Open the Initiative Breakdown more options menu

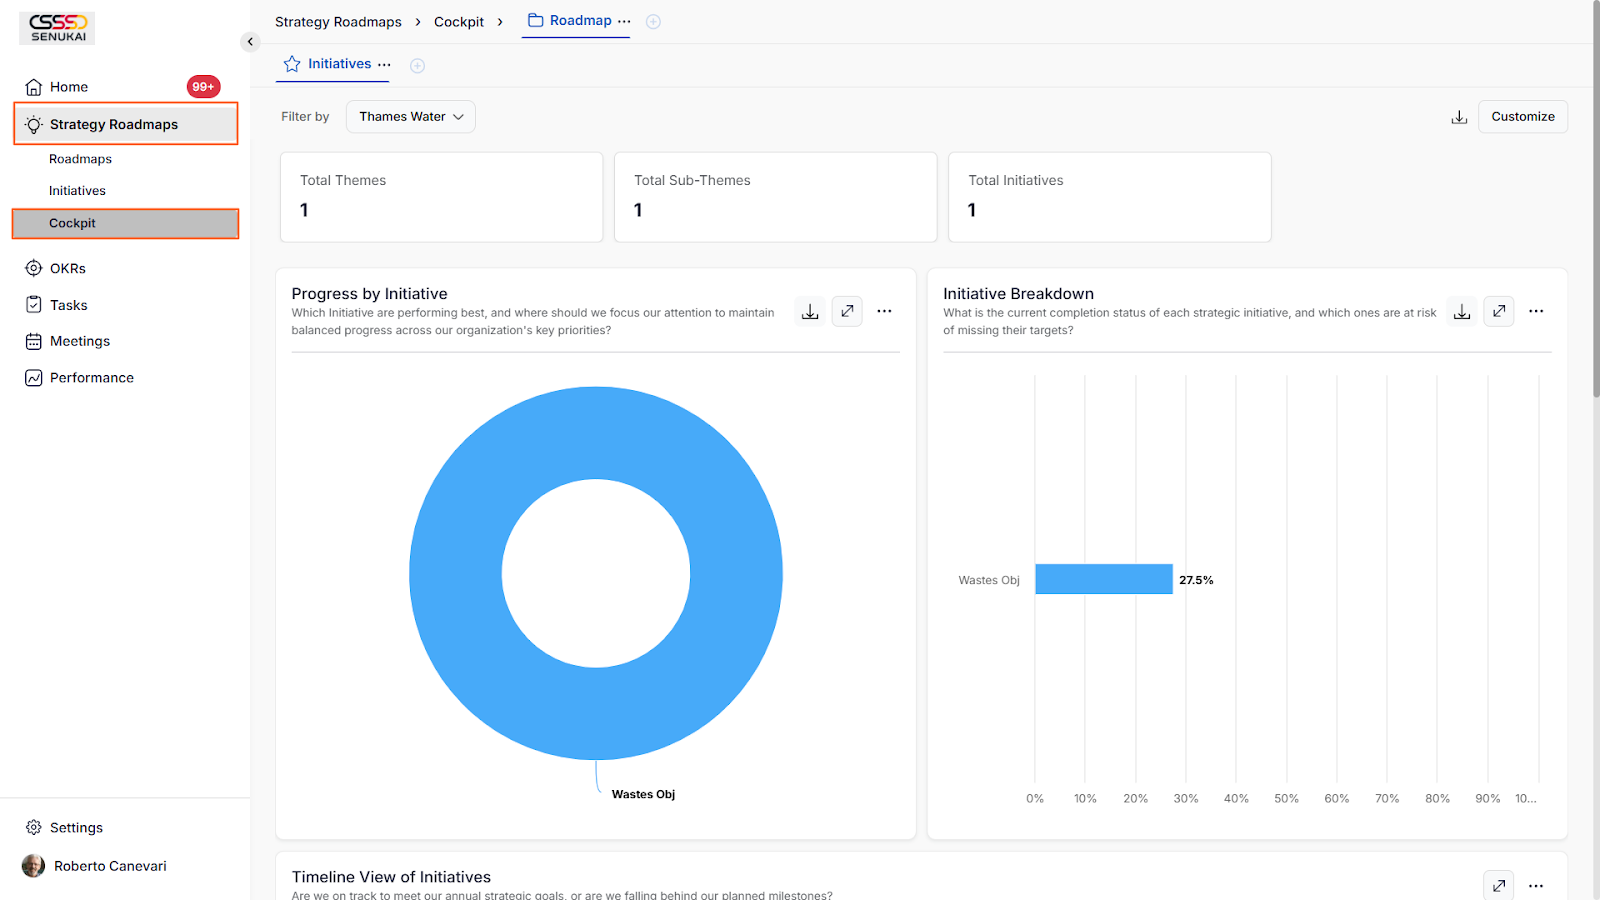pyautogui.click(x=1536, y=312)
